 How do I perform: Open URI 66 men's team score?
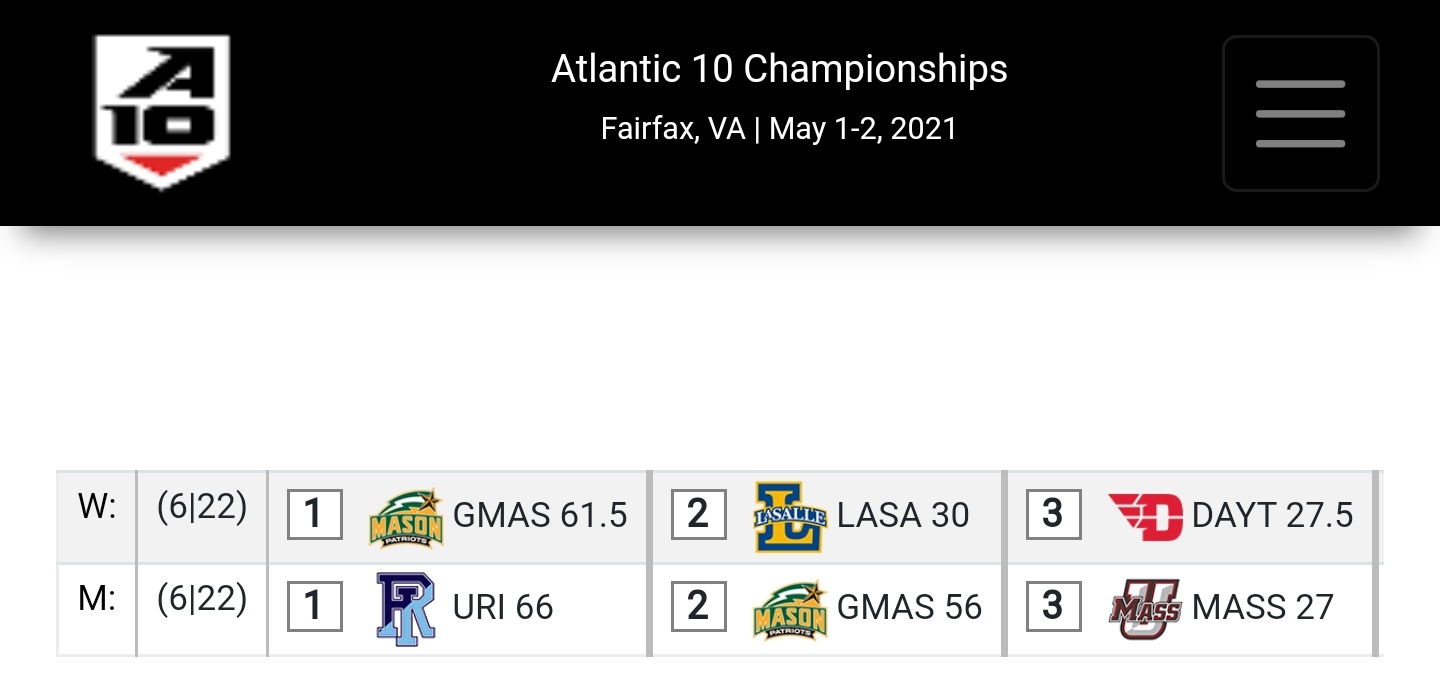(503, 608)
